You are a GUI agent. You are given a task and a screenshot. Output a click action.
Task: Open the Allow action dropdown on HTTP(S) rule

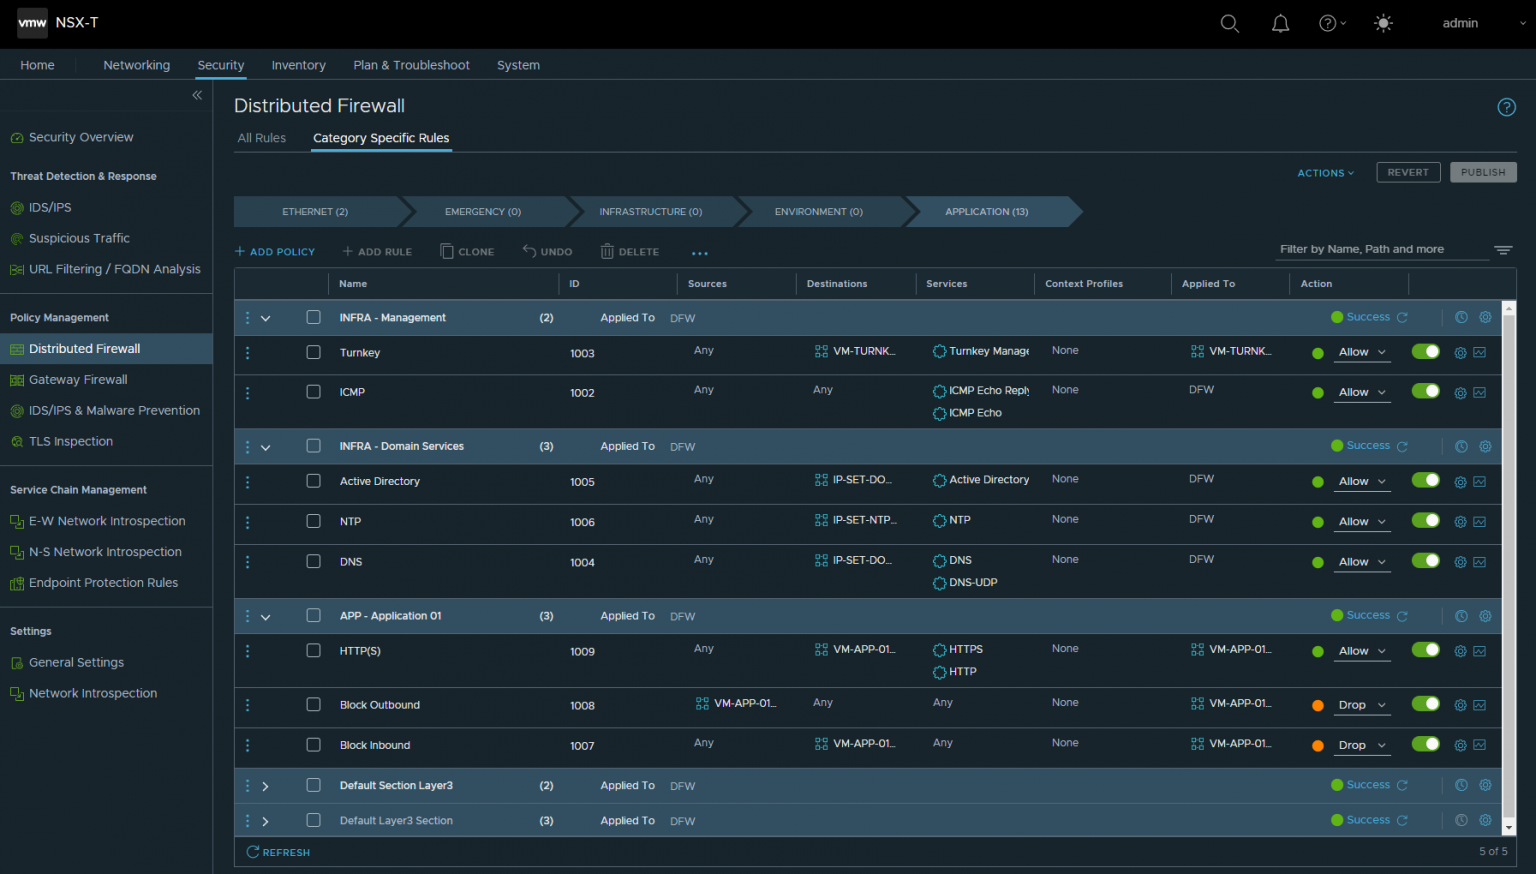pyautogui.click(x=1362, y=651)
